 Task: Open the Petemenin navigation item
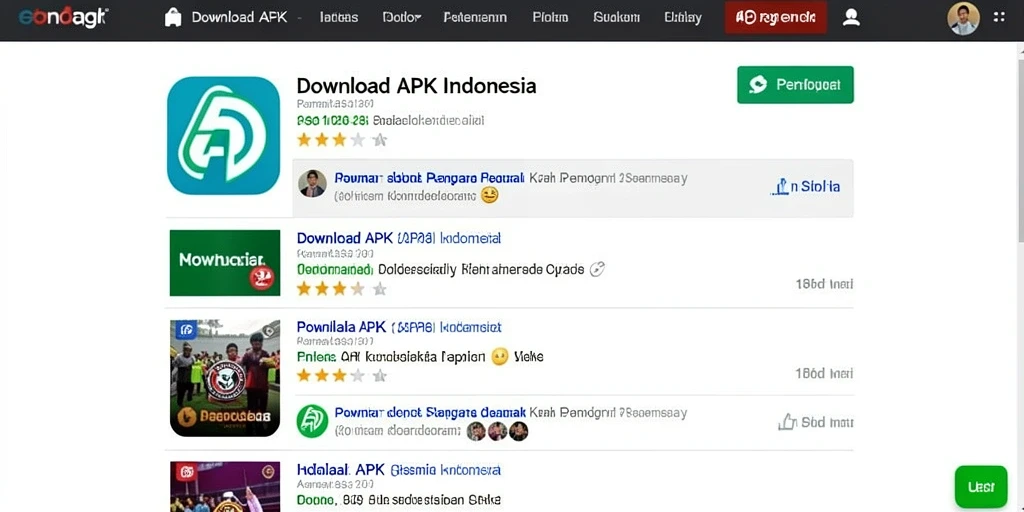pos(475,18)
